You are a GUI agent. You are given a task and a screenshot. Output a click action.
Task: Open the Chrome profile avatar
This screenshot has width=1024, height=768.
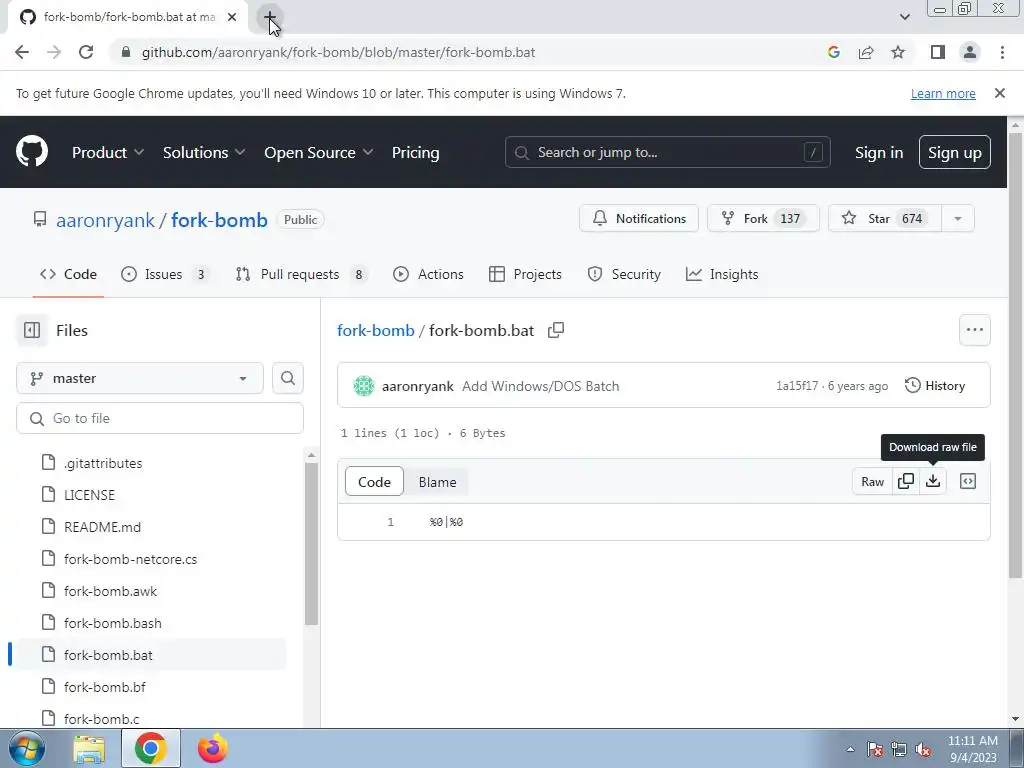coord(970,52)
